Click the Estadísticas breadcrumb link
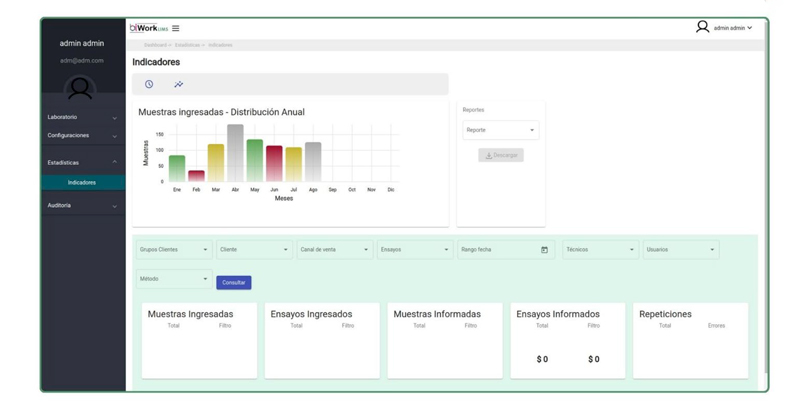The width and height of the screenshot is (800, 409). [187, 45]
